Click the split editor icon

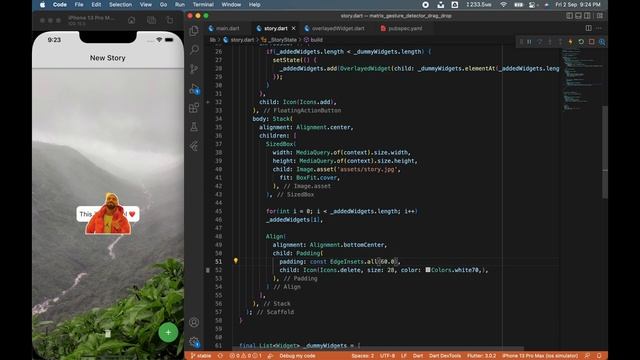pyautogui.click(x=589, y=28)
